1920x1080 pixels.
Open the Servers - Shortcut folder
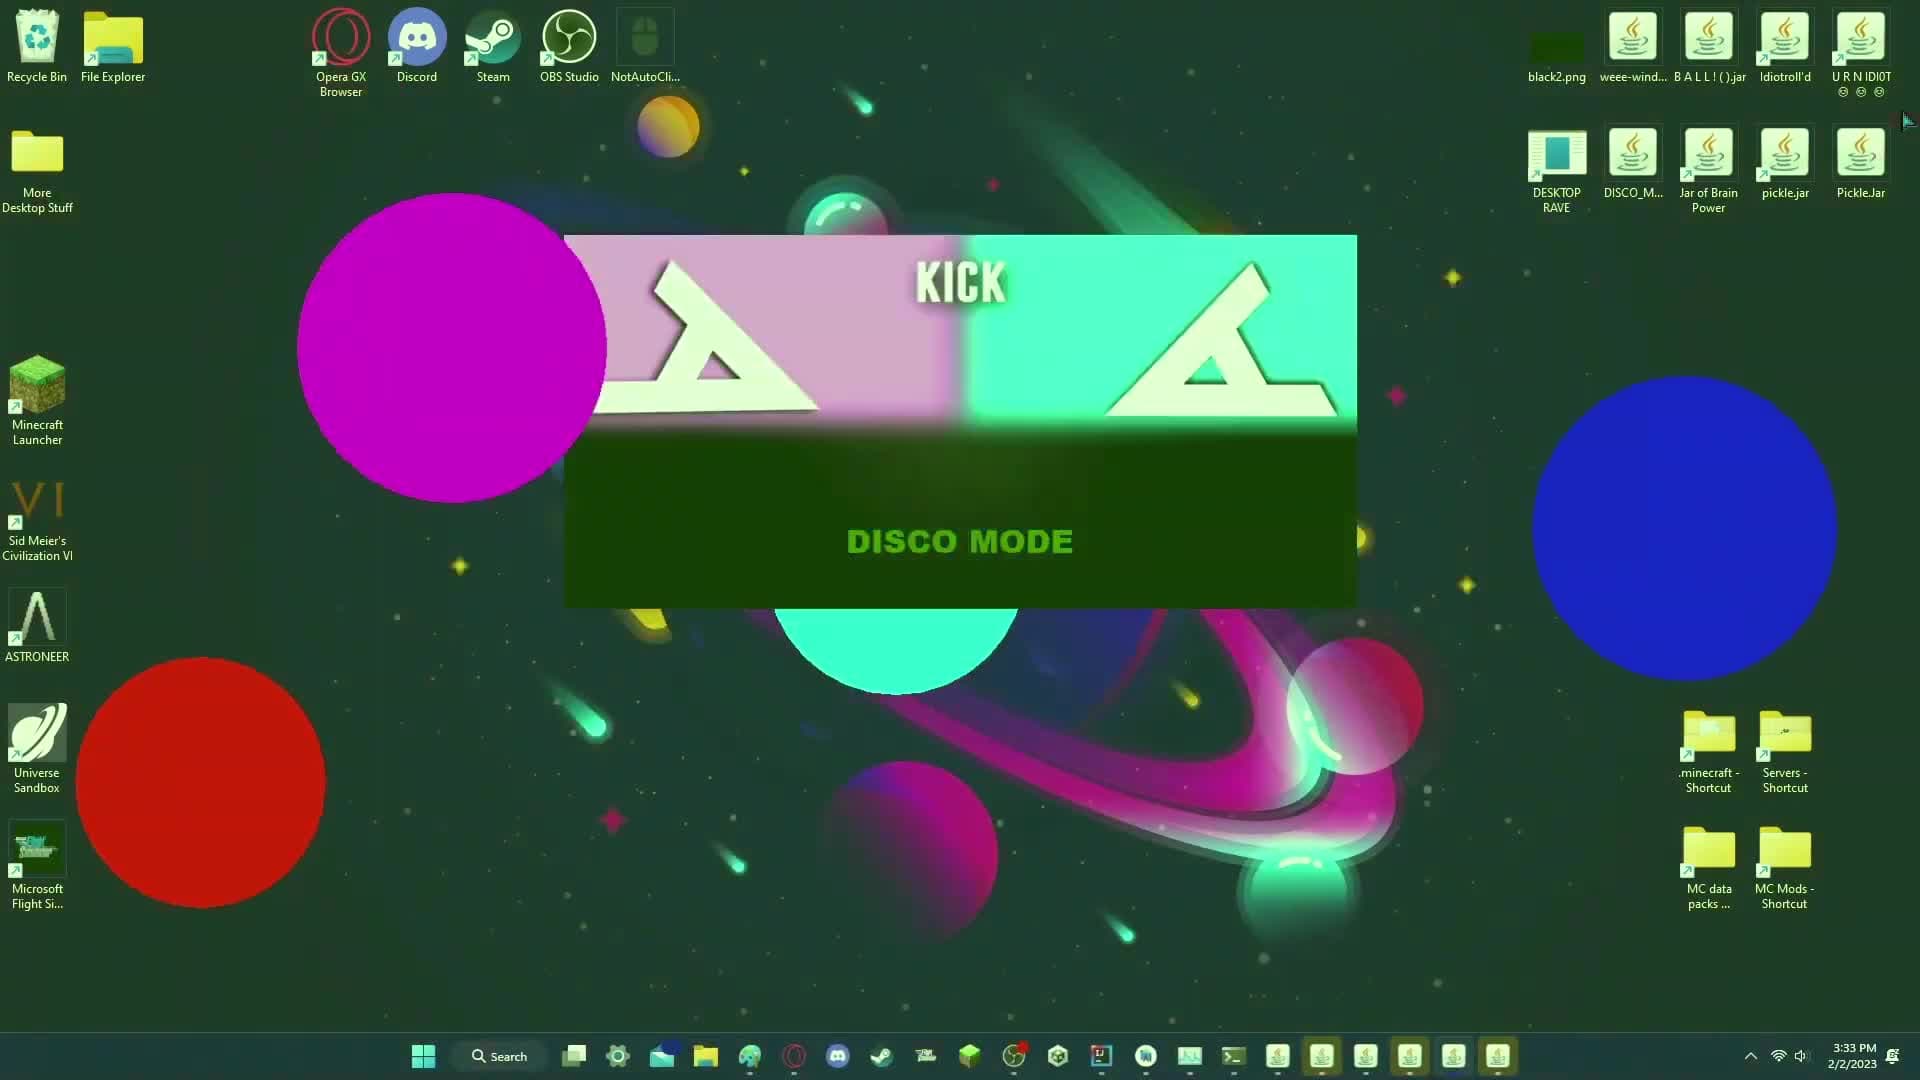coord(1785,751)
